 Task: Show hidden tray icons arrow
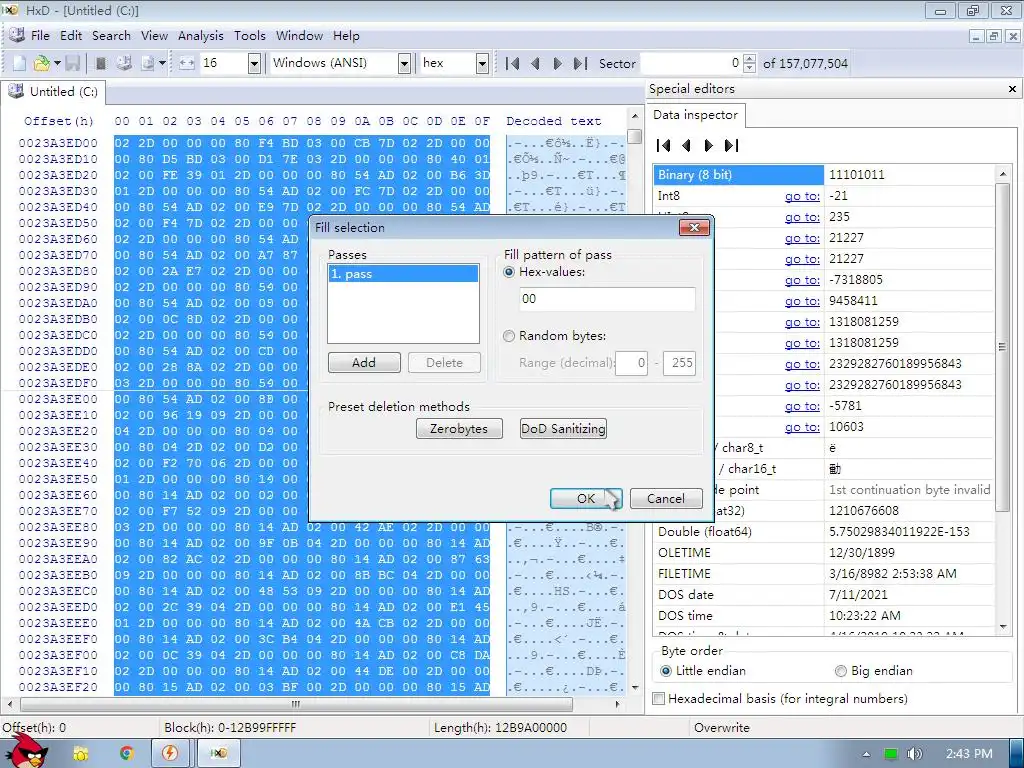(x=866, y=754)
